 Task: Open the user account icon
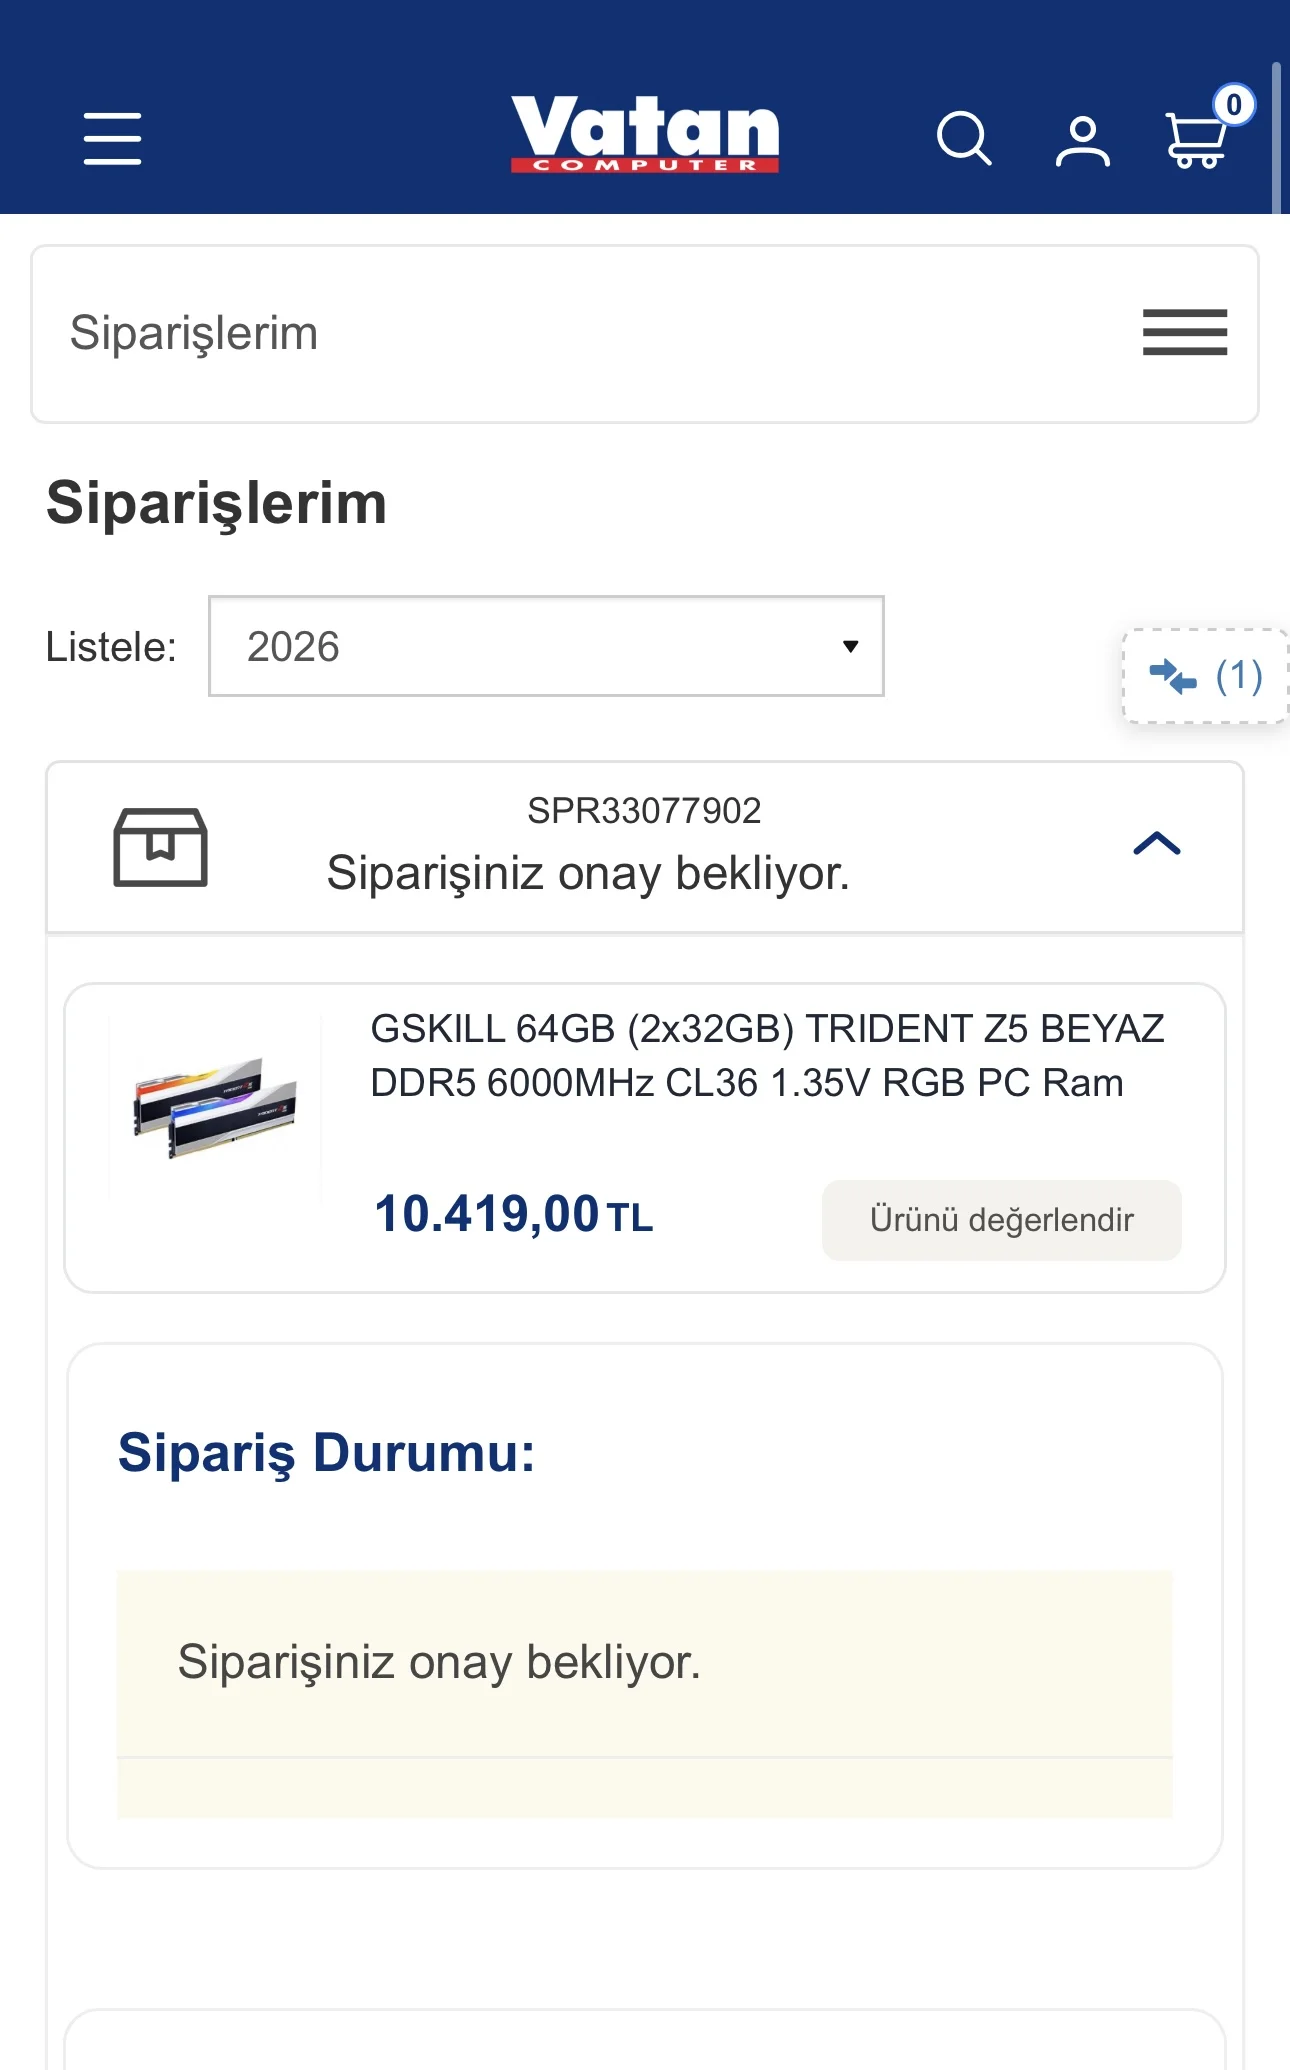point(1082,141)
